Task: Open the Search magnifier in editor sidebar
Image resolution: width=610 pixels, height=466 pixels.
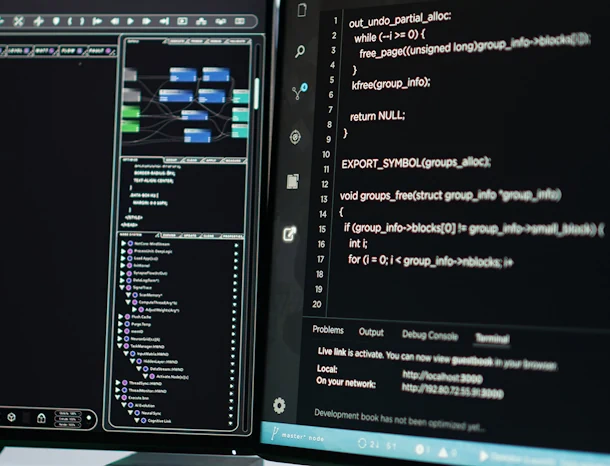Action: pos(300,51)
